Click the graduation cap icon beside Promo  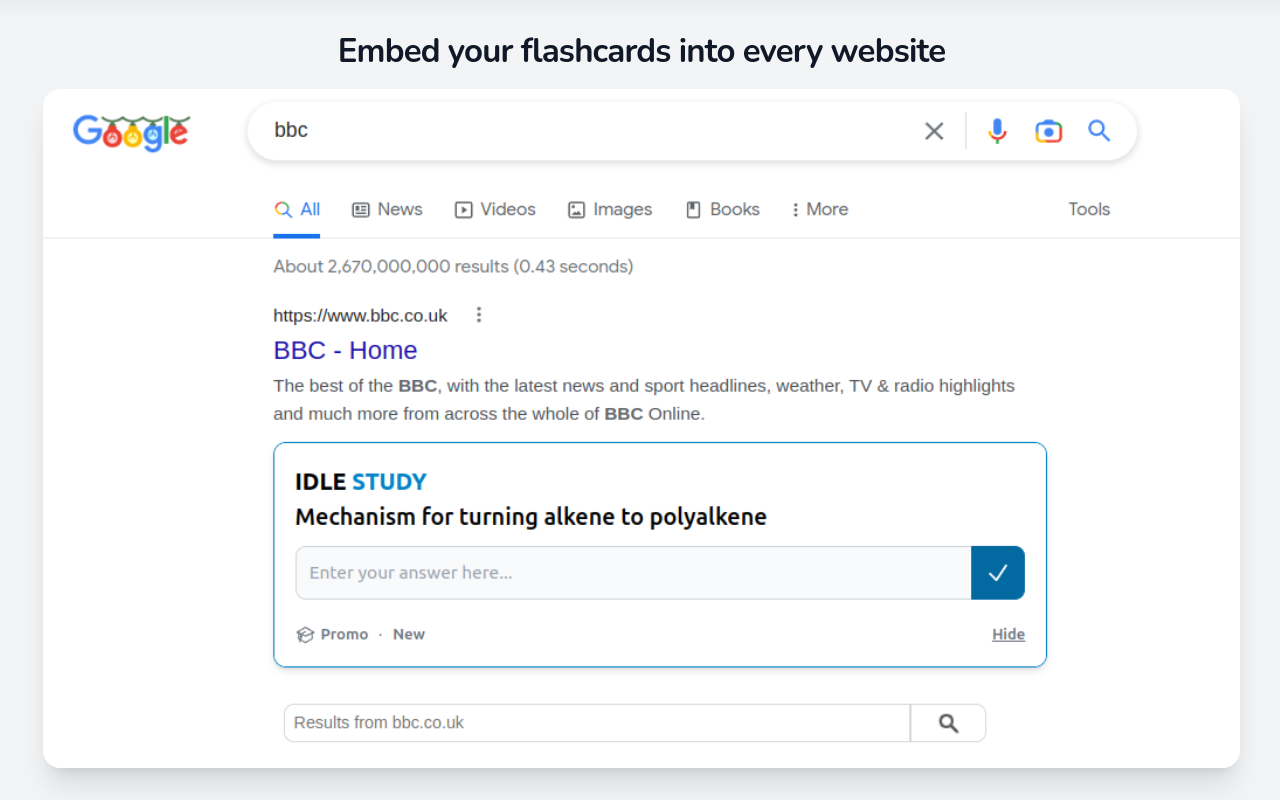tap(305, 634)
